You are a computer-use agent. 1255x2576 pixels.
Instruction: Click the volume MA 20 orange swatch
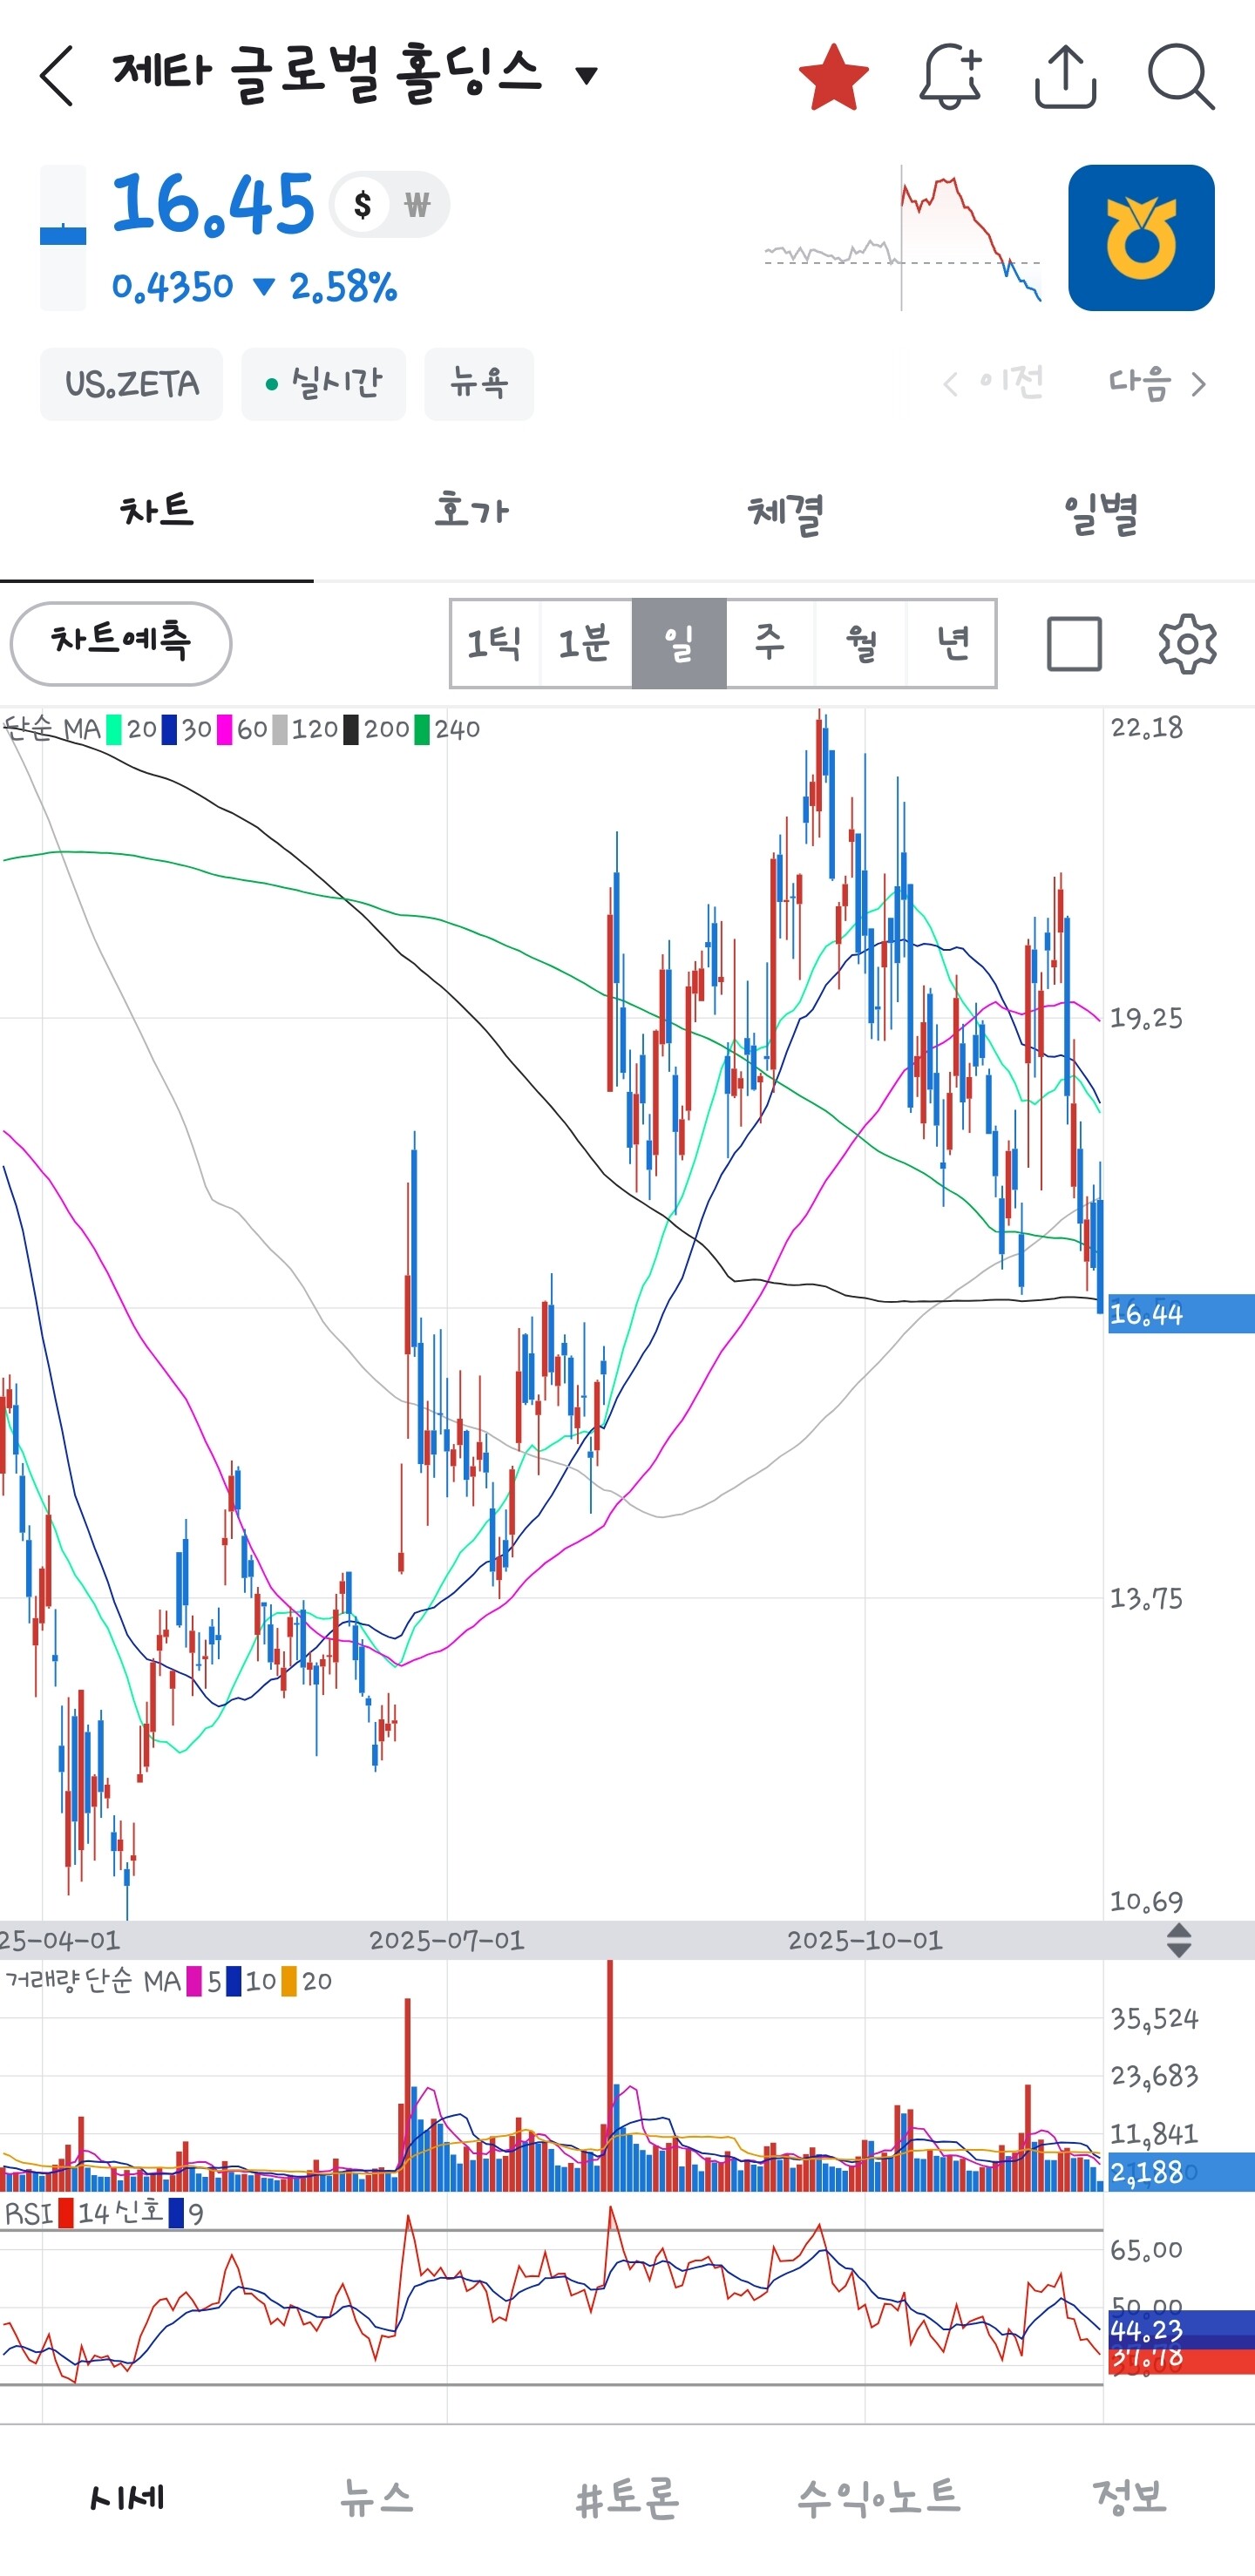click(x=289, y=1982)
